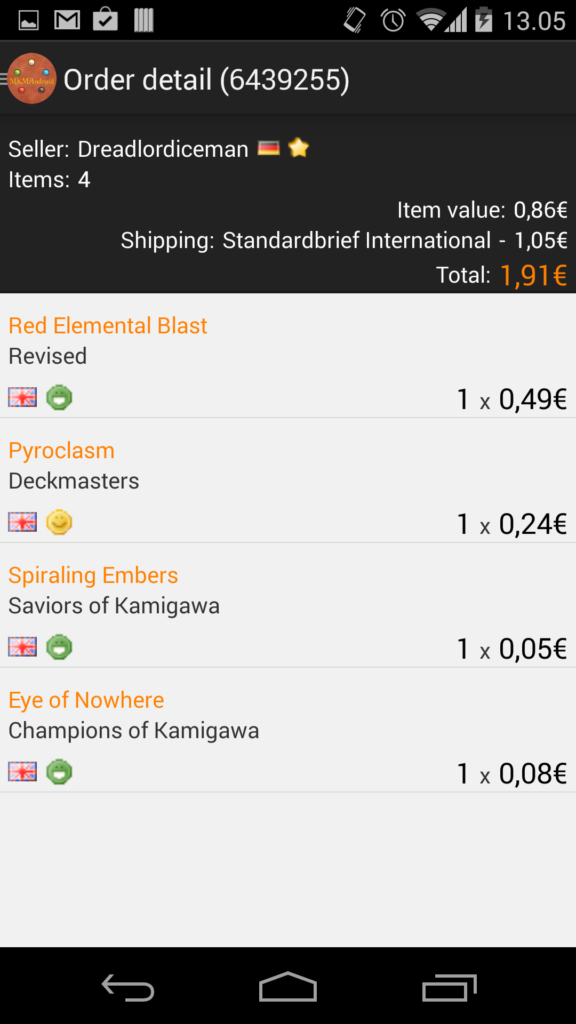576x1024 pixels.
Task: Tap the green condition icon on Spiraling Embers
Action: tap(59, 647)
